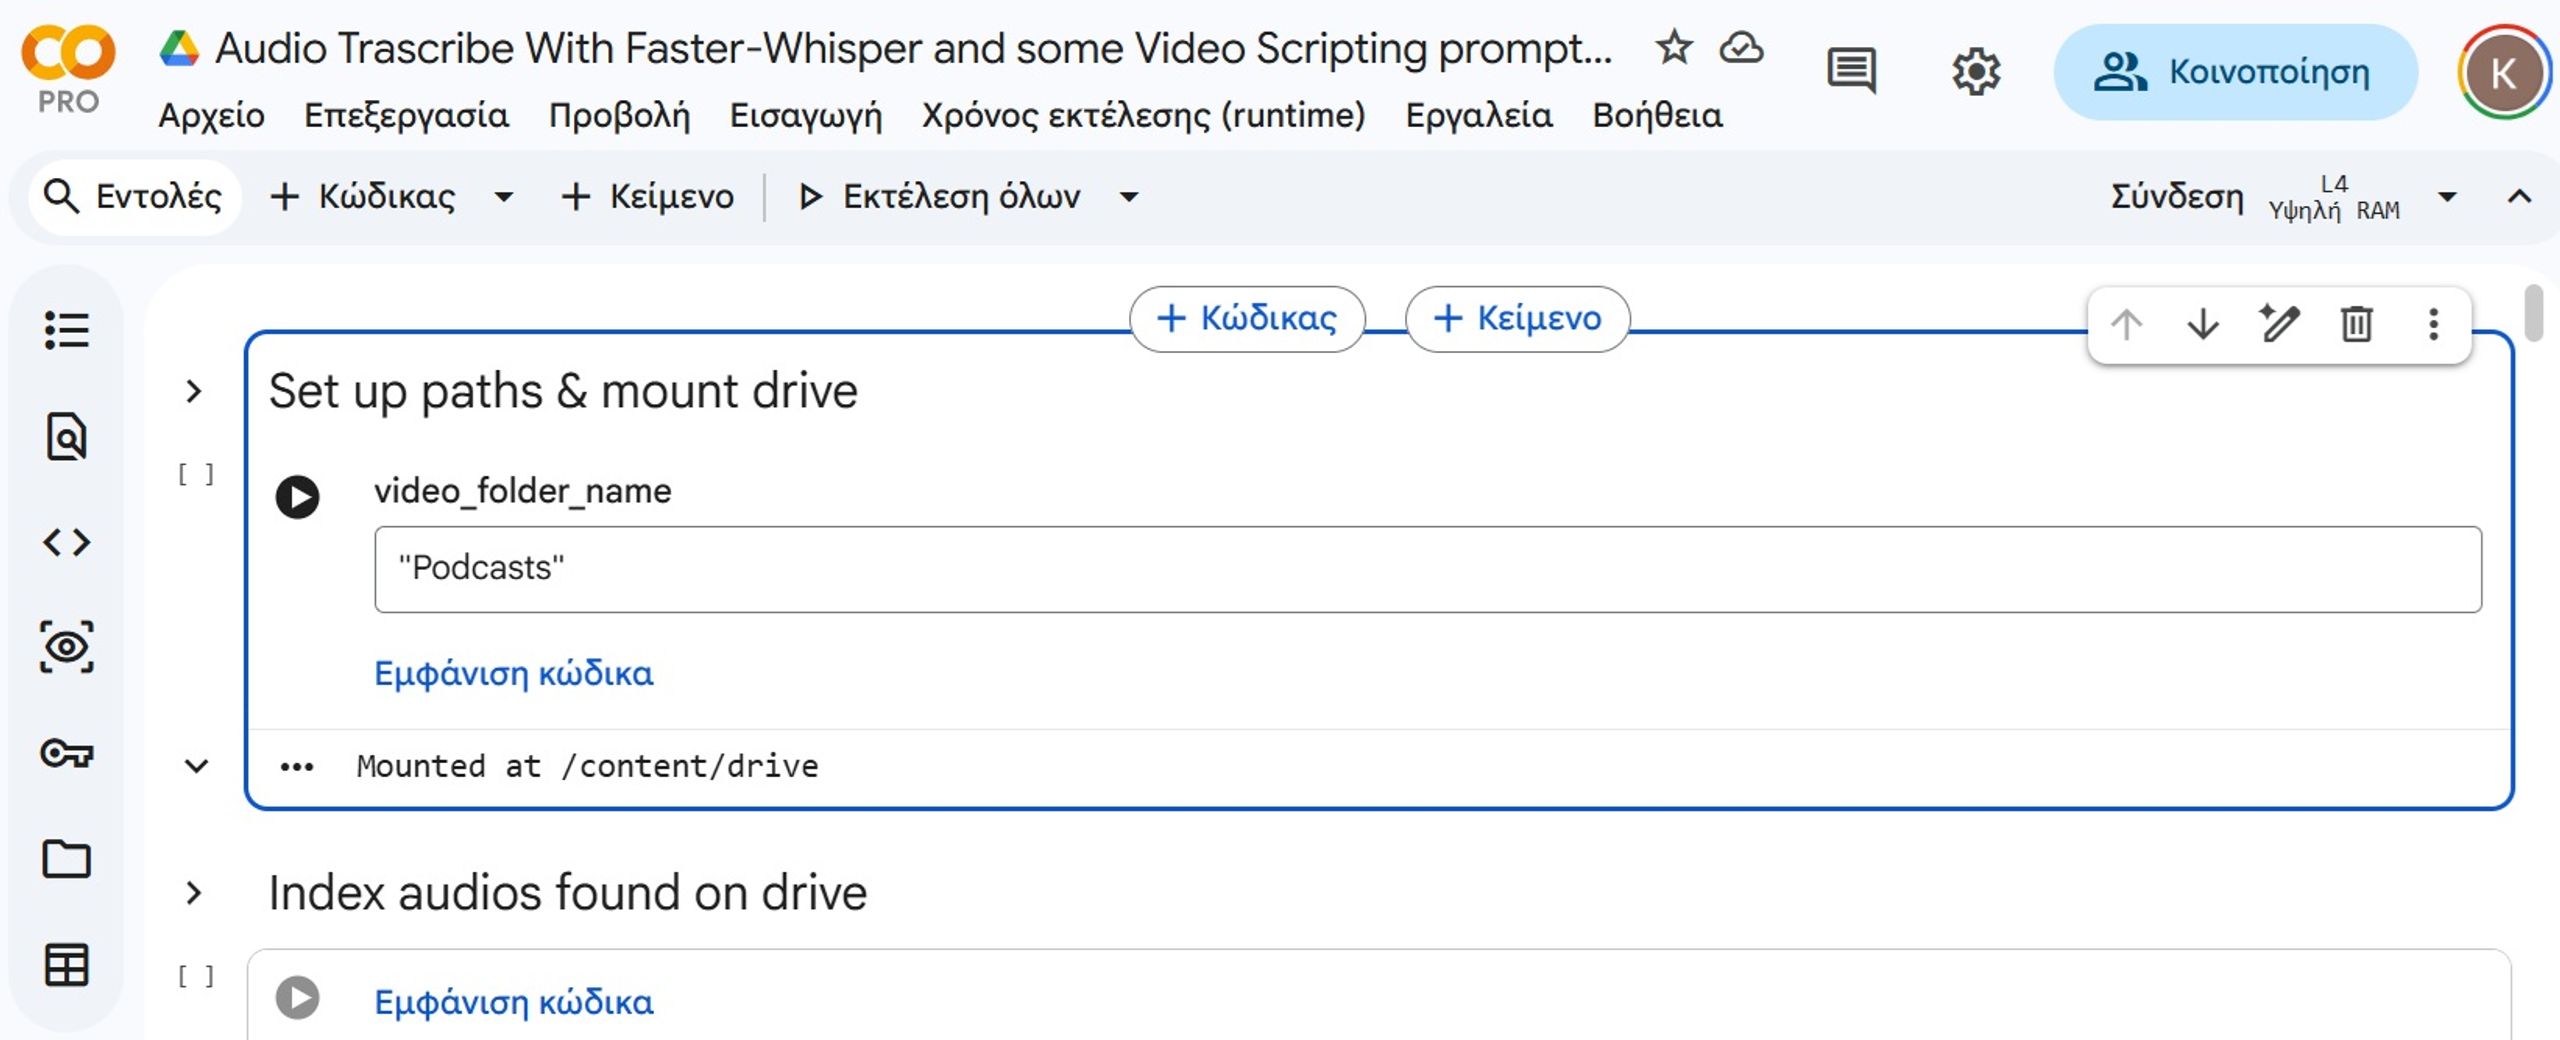Open code snippets sidebar icon

[x=67, y=542]
